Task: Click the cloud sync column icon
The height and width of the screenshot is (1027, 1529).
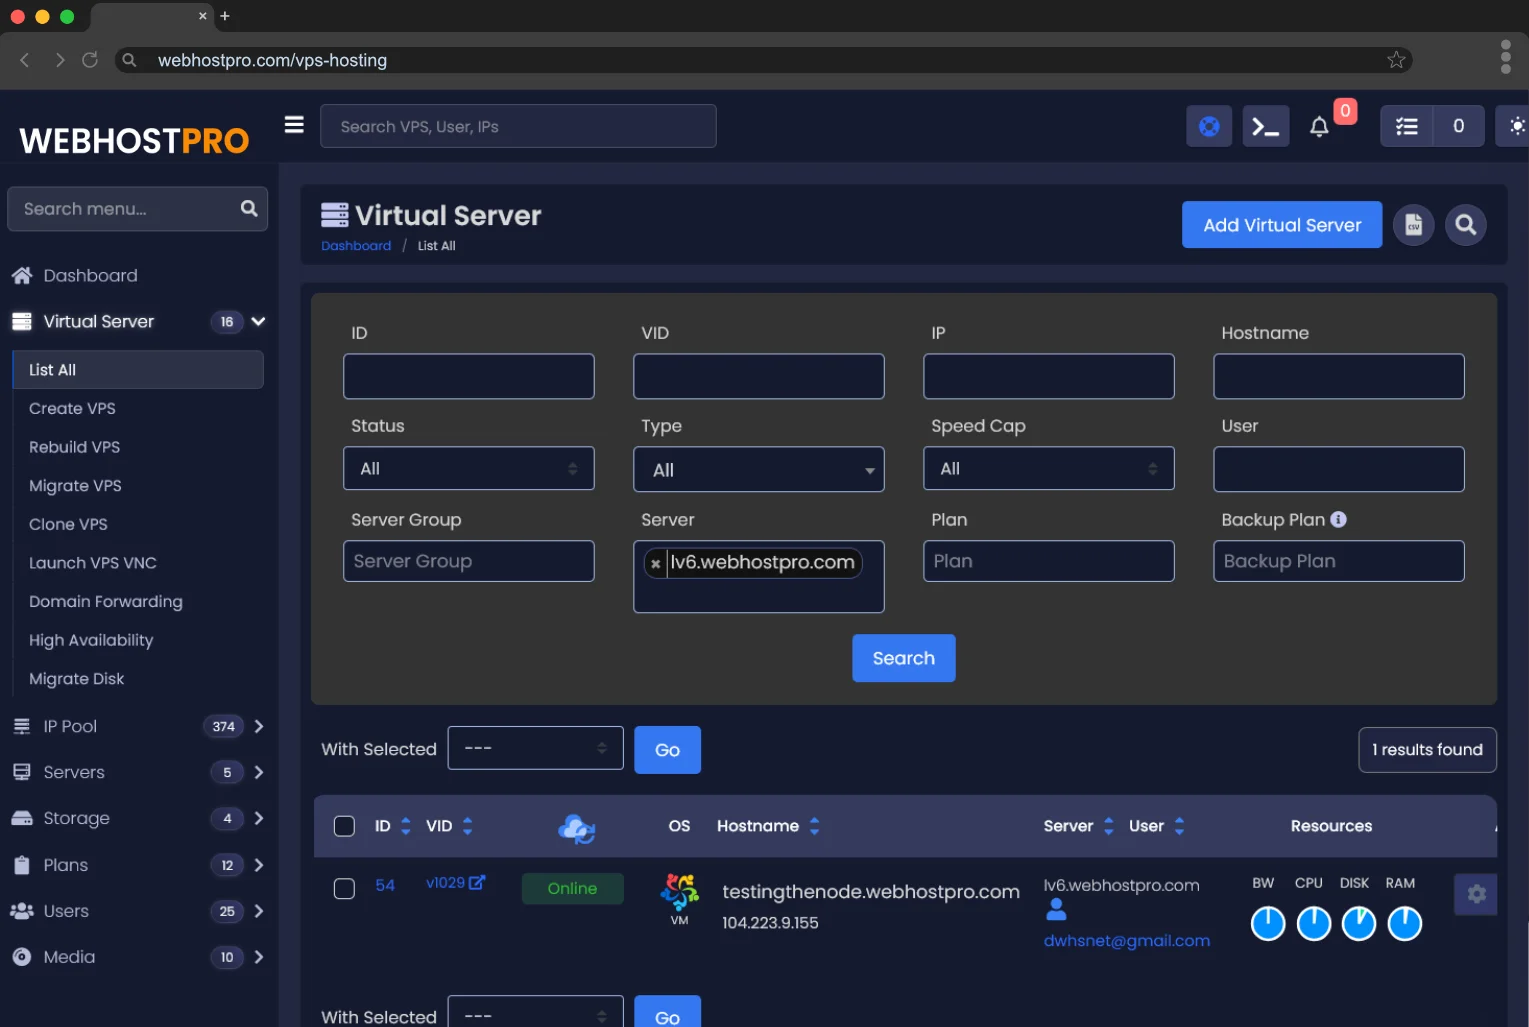Action: (x=577, y=828)
